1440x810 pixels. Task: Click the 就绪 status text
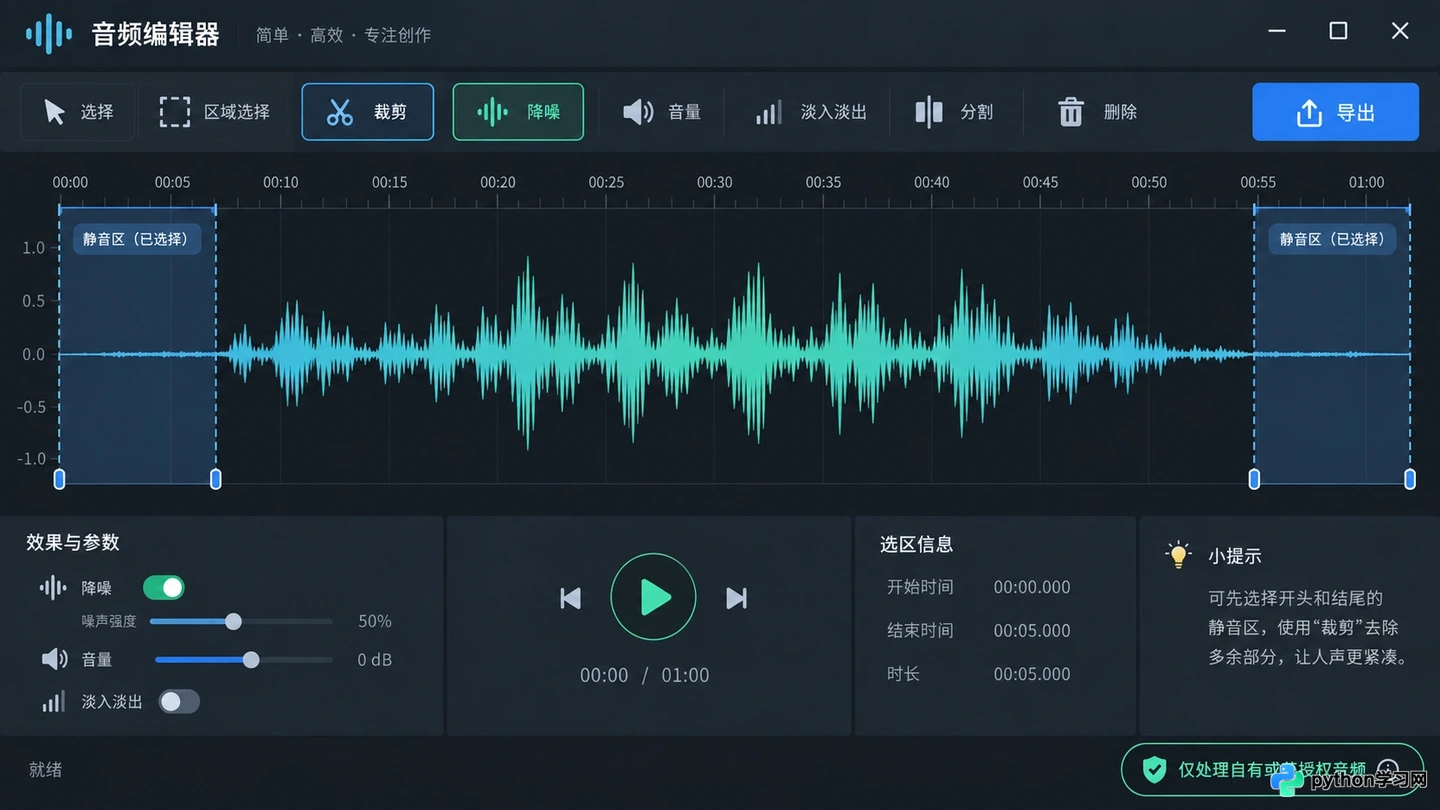45,769
